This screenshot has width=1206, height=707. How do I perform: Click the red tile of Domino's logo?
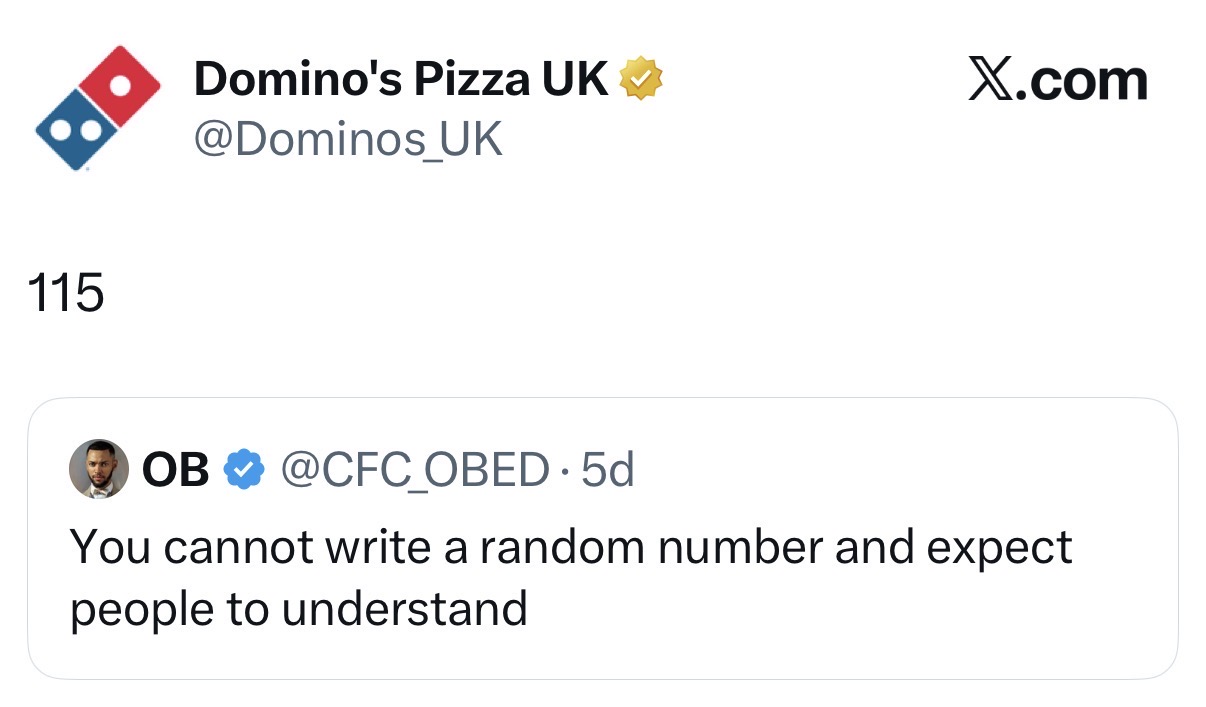click(120, 85)
